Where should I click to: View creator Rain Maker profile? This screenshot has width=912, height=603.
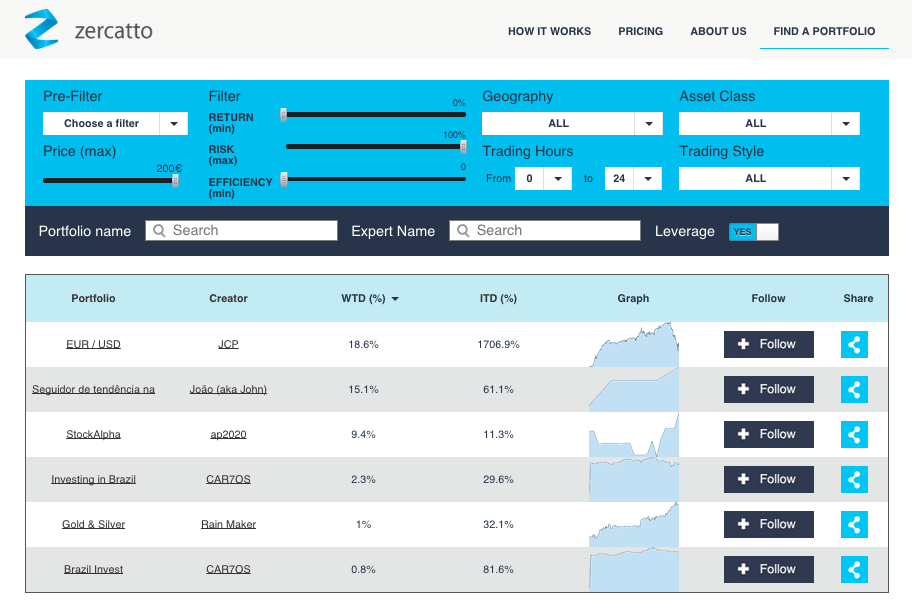(228, 524)
